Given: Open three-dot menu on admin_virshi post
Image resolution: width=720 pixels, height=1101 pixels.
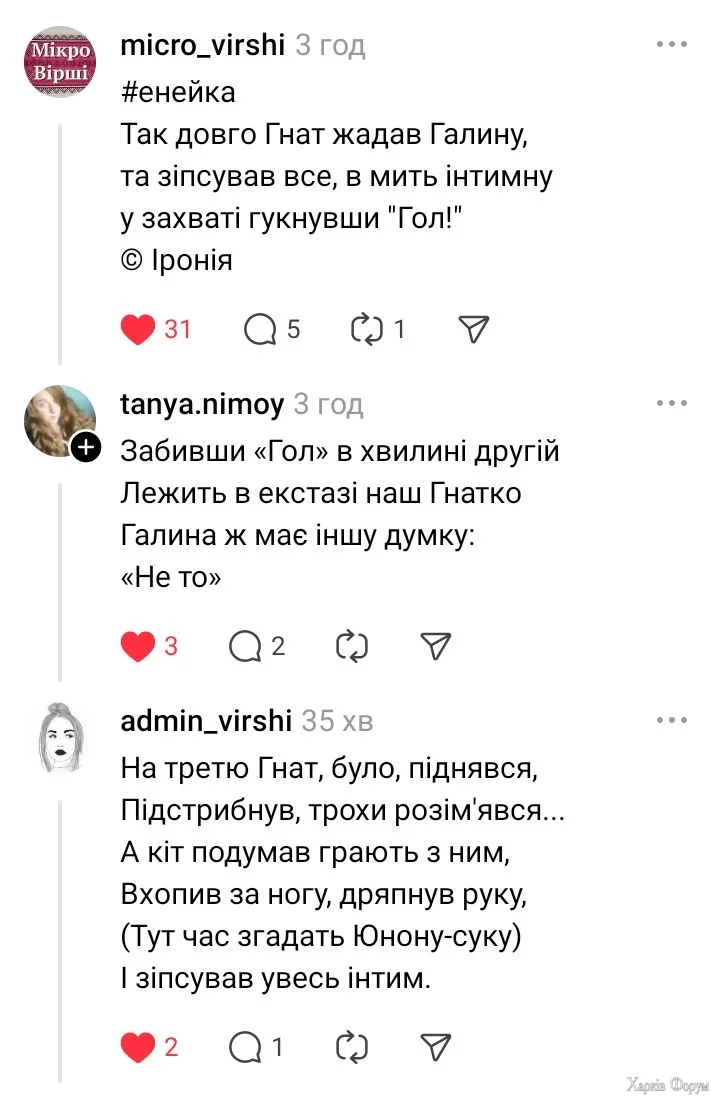Looking at the screenshot, I should point(672,720).
